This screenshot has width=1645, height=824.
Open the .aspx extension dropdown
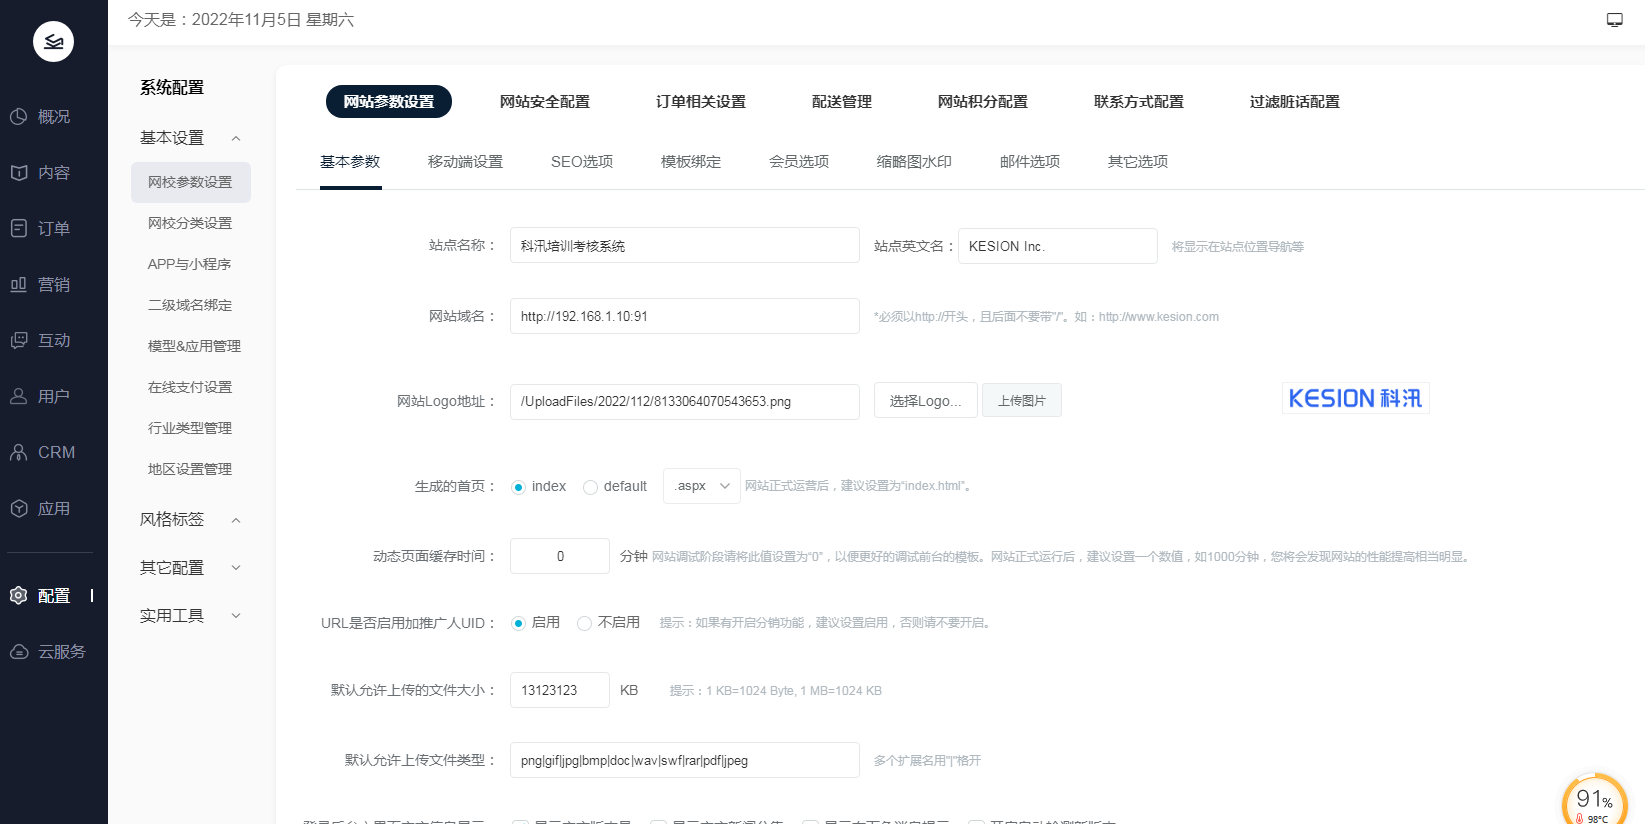tap(701, 486)
